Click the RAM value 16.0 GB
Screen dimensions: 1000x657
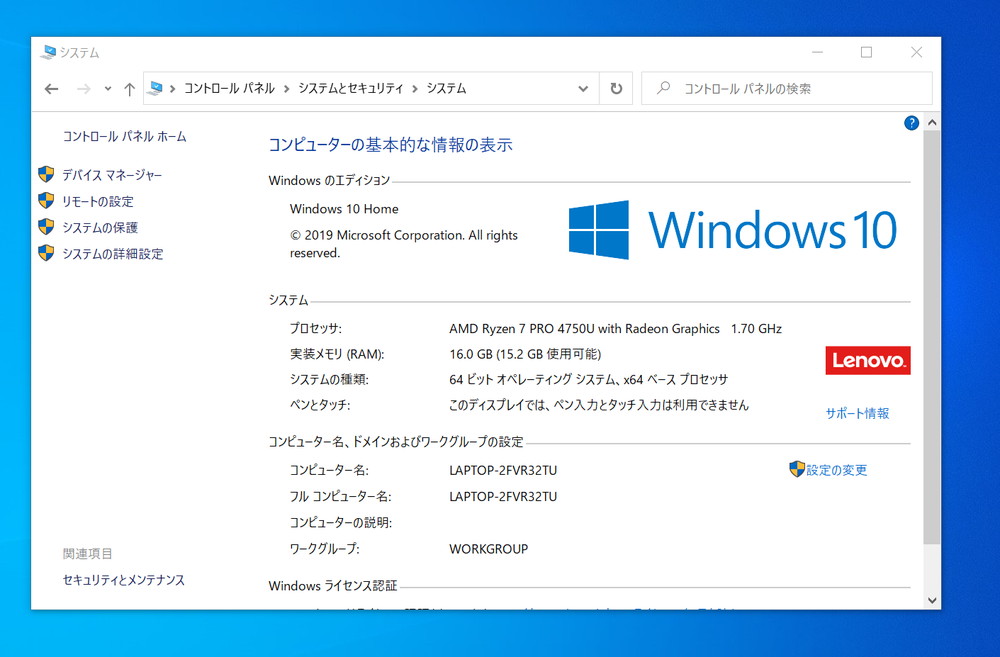(x=471, y=354)
